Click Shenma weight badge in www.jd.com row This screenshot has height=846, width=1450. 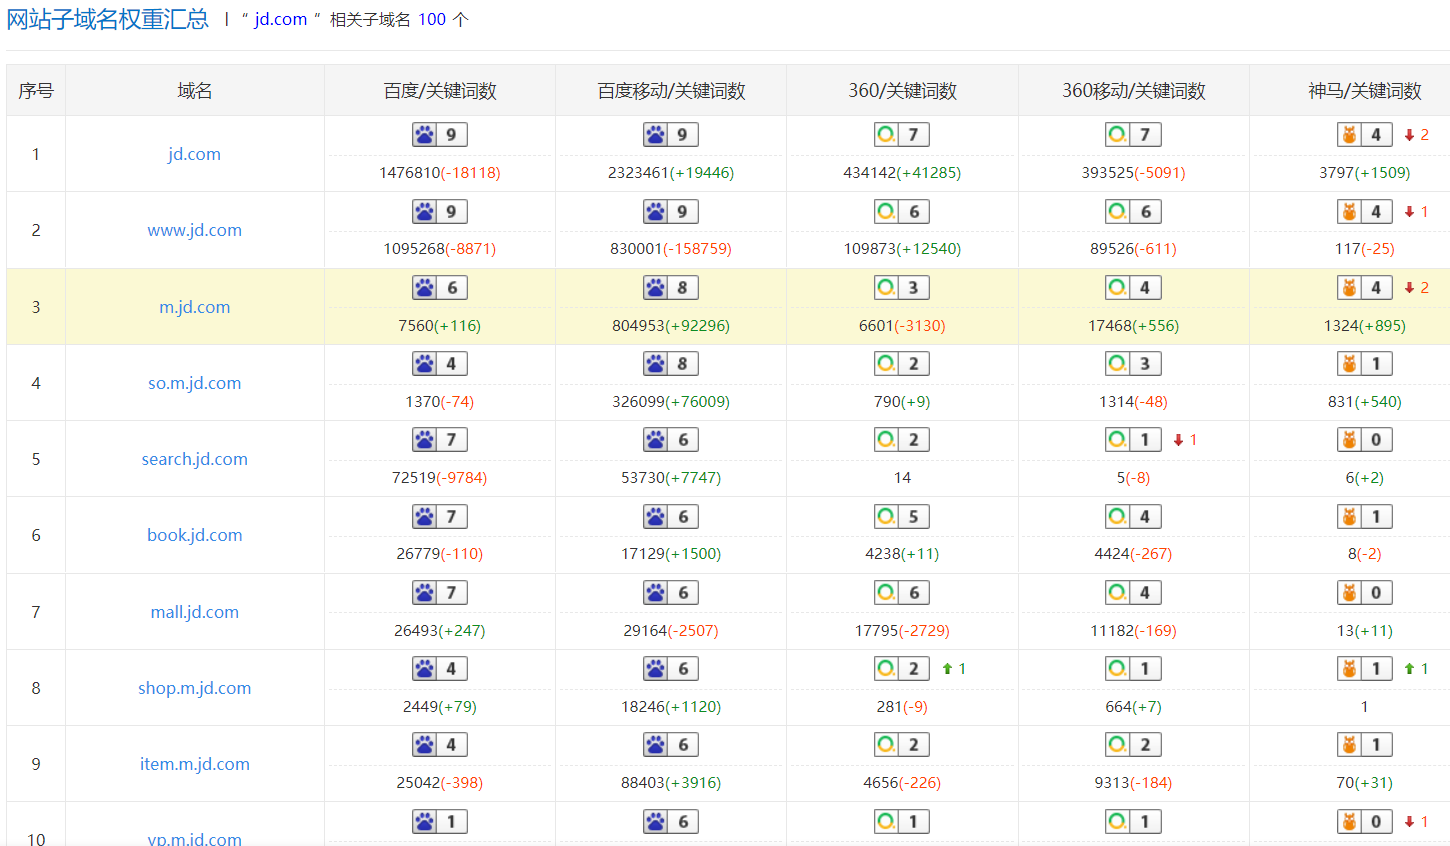click(x=1365, y=212)
